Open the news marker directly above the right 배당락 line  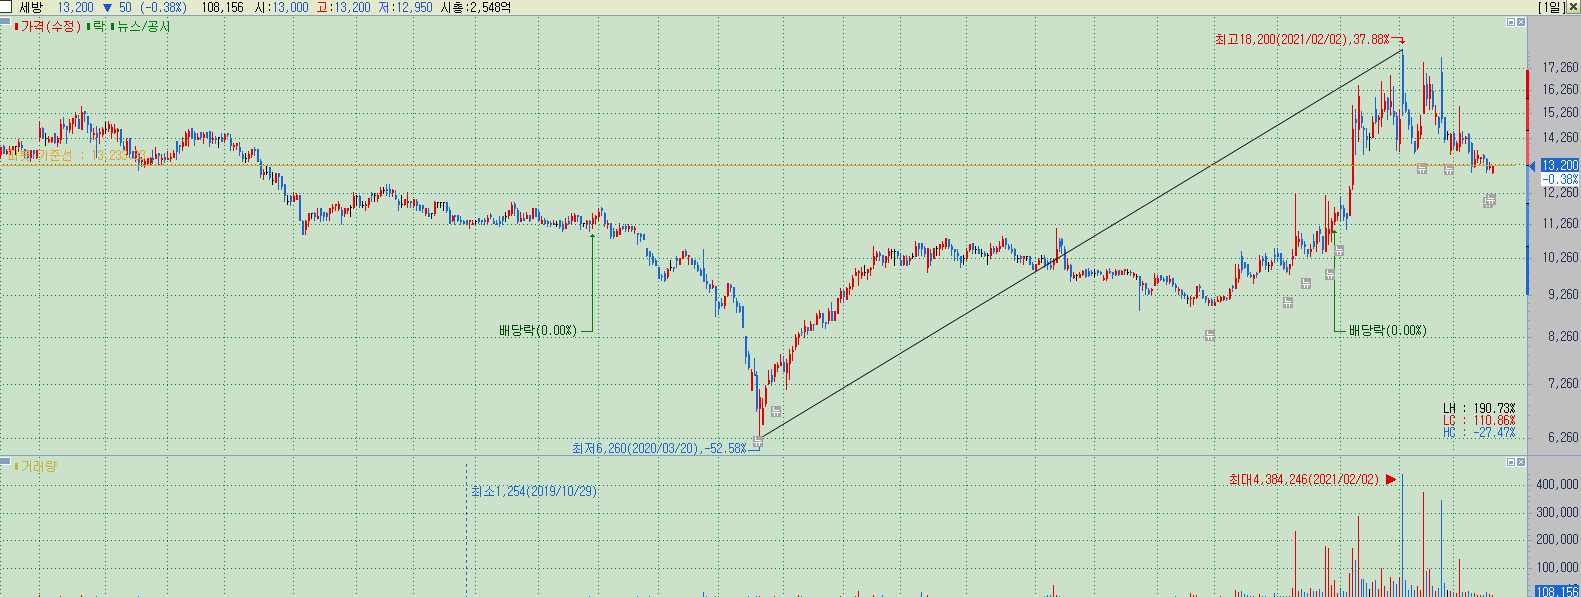1339,251
